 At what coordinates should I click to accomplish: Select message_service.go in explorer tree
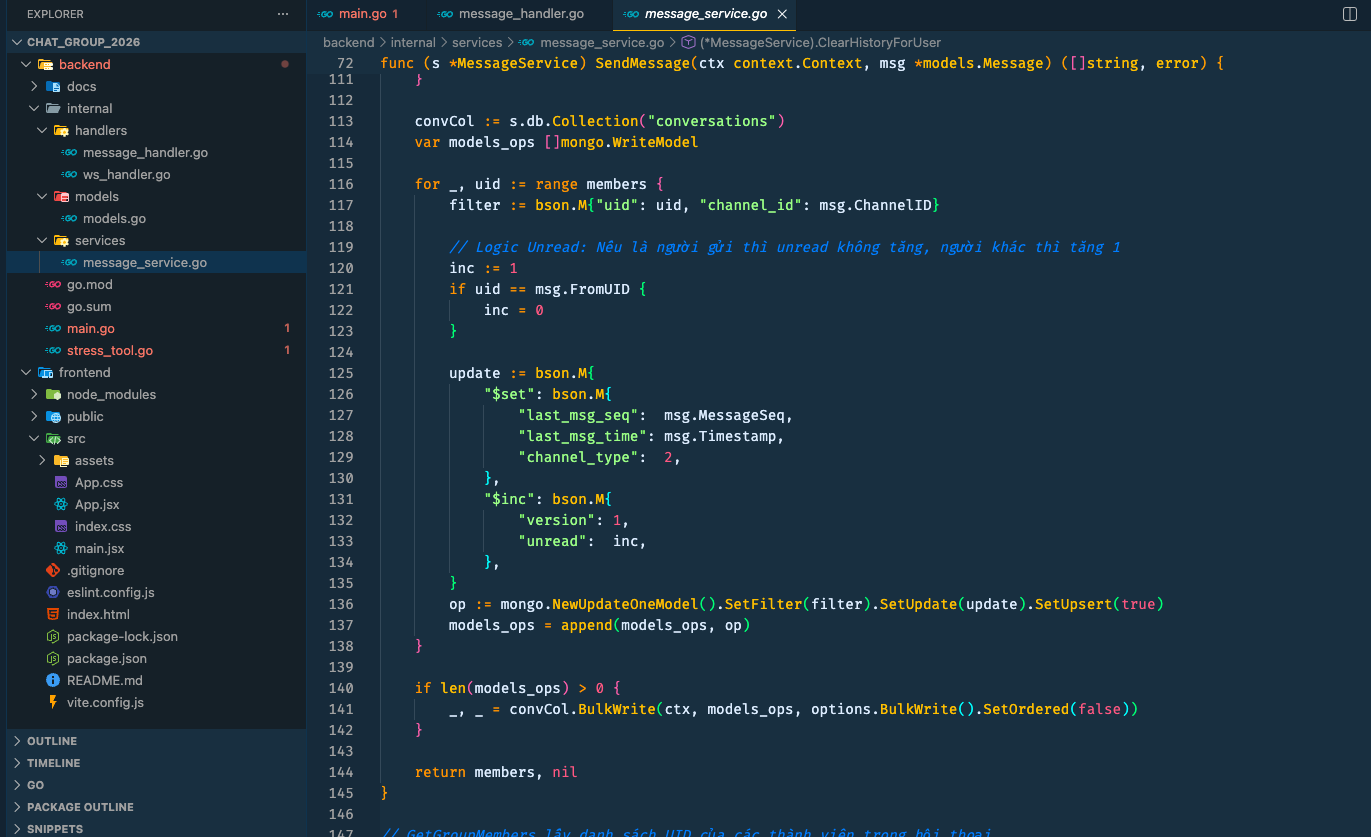coord(156,262)
